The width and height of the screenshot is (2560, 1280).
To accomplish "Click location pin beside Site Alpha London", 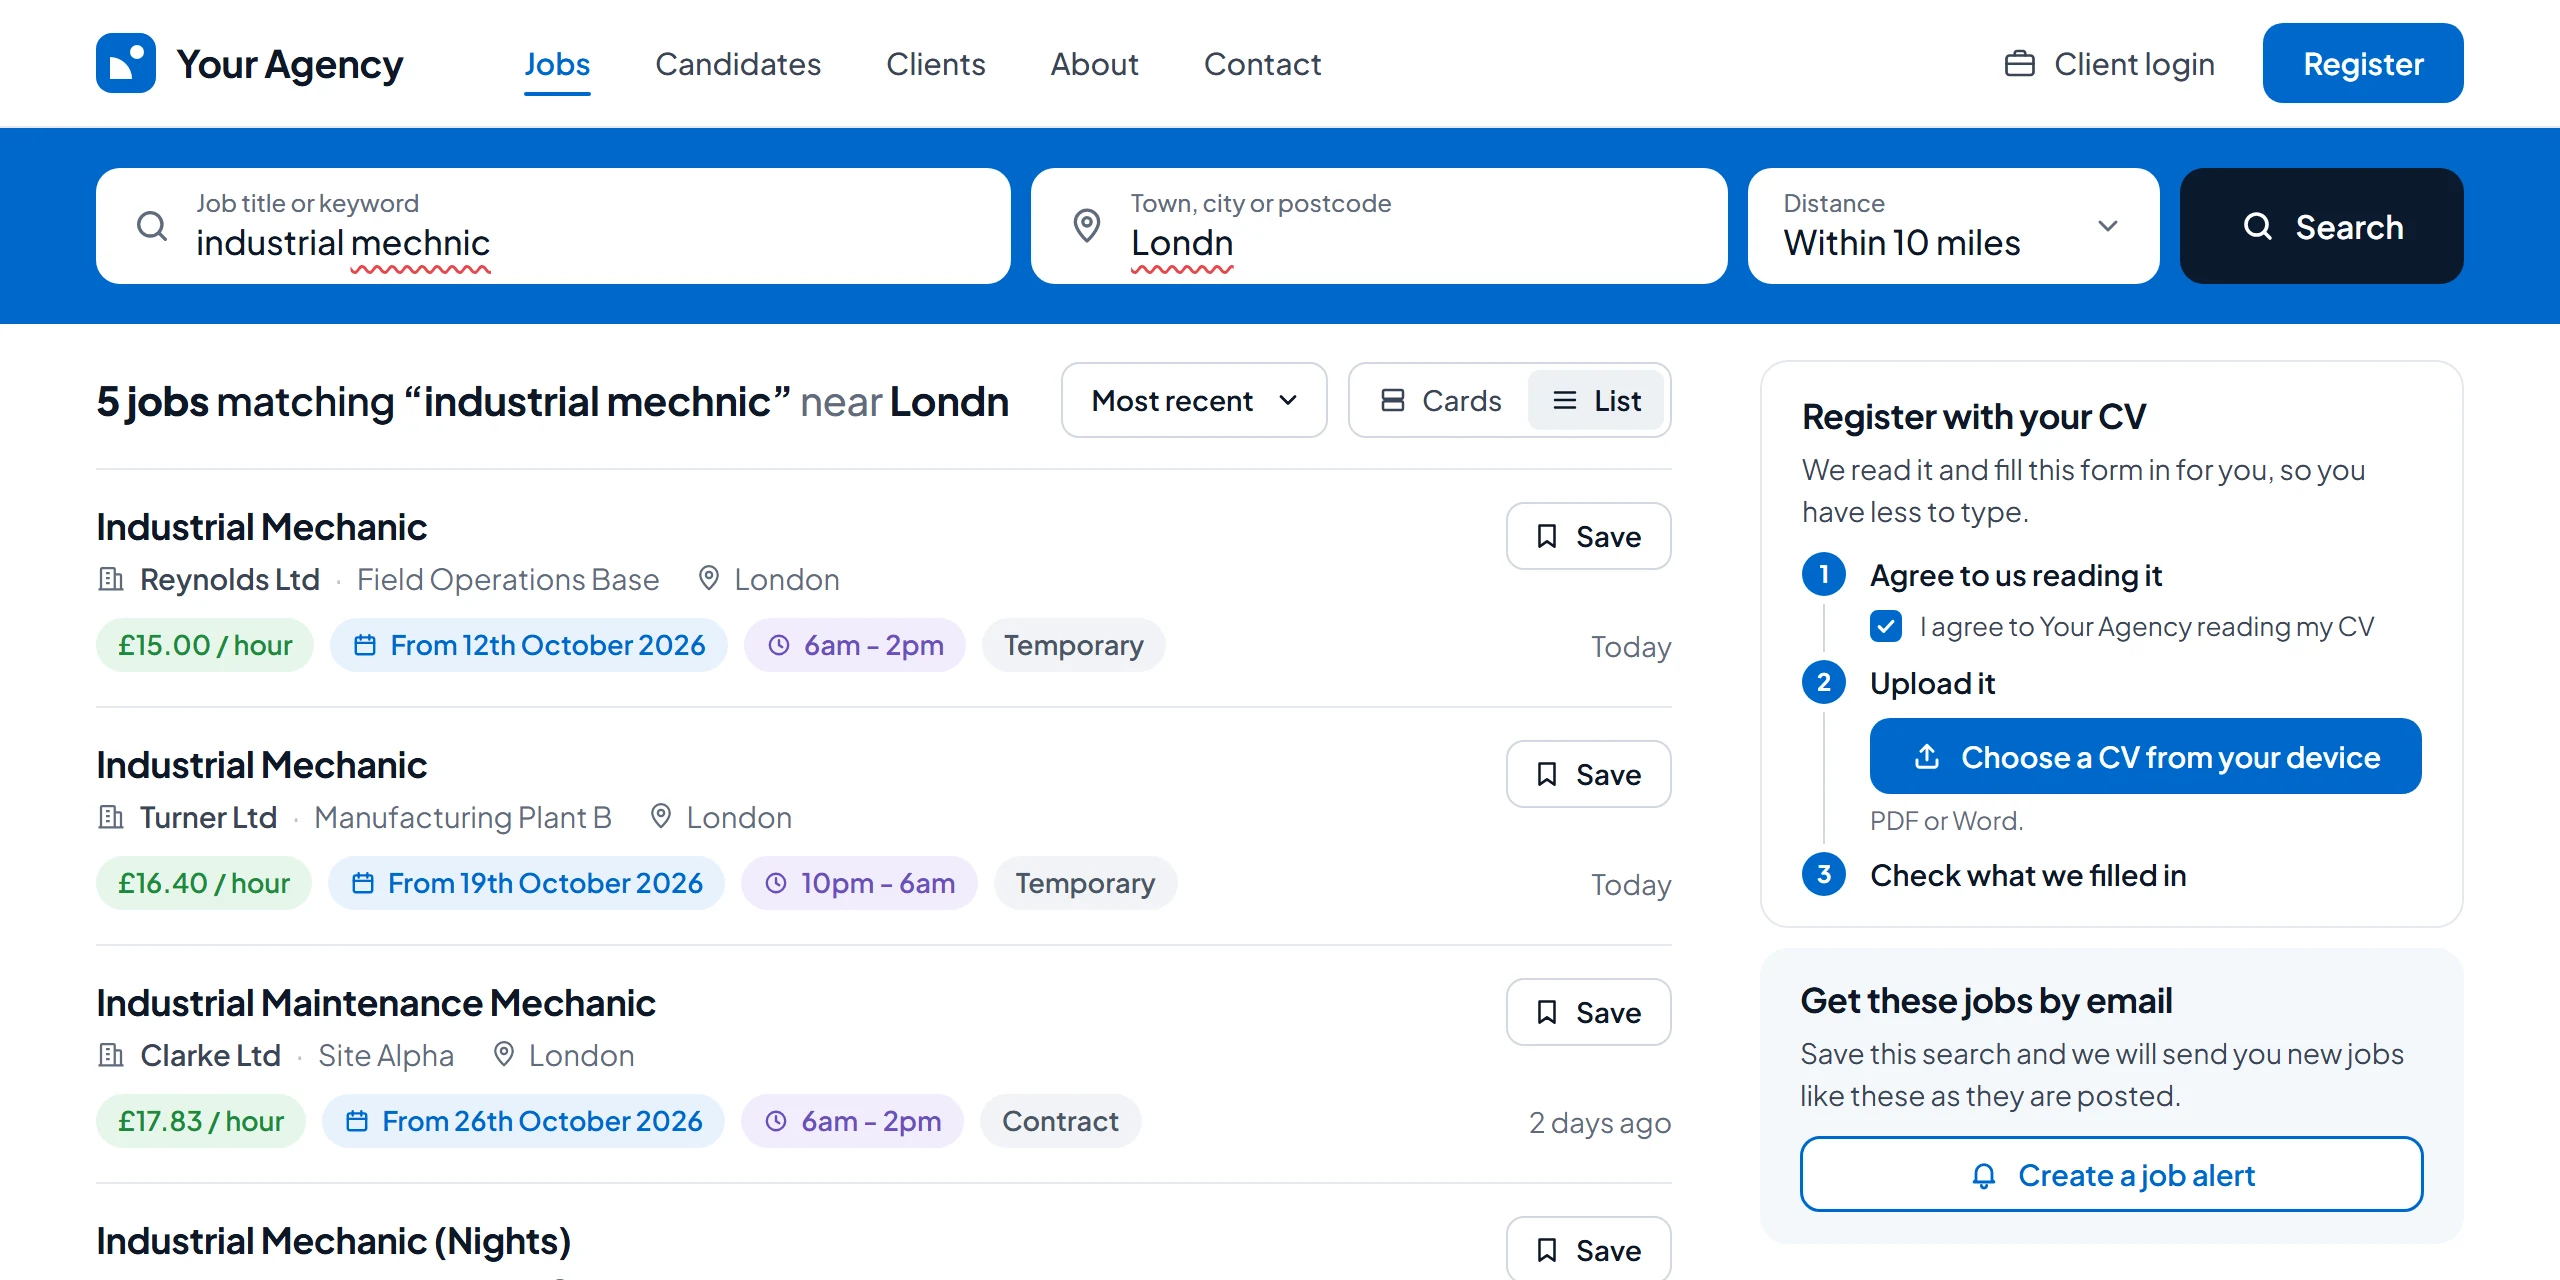I will coord(504,1054).
